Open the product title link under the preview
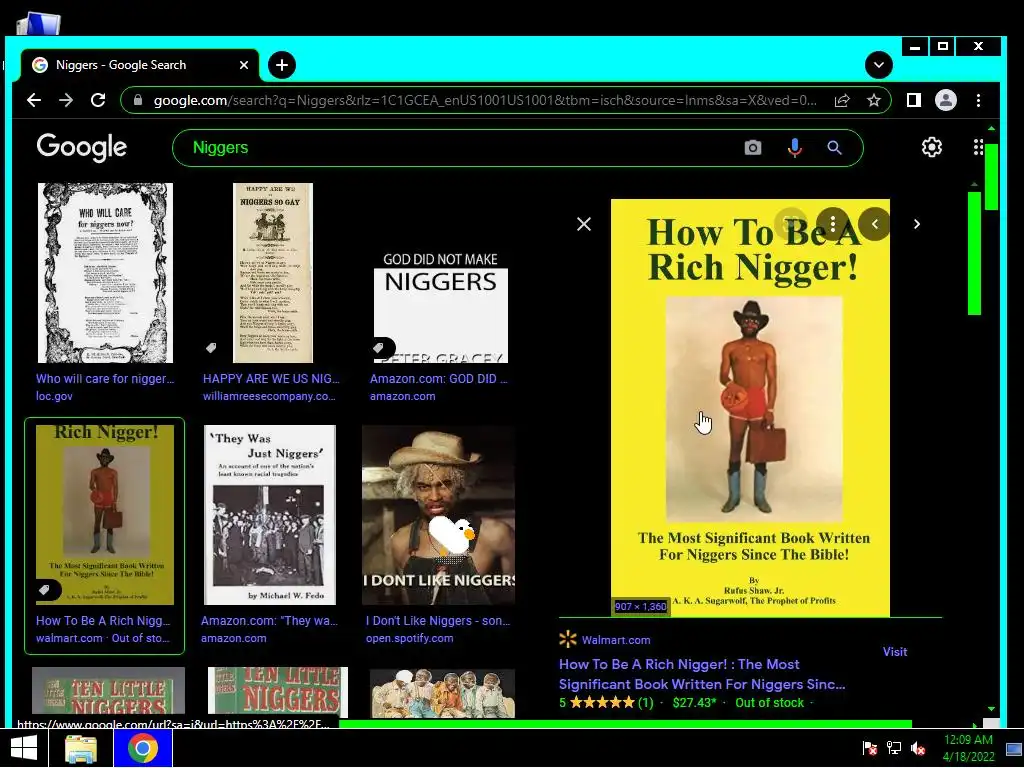Screen dimensions: 1024x768 [702, 674]
